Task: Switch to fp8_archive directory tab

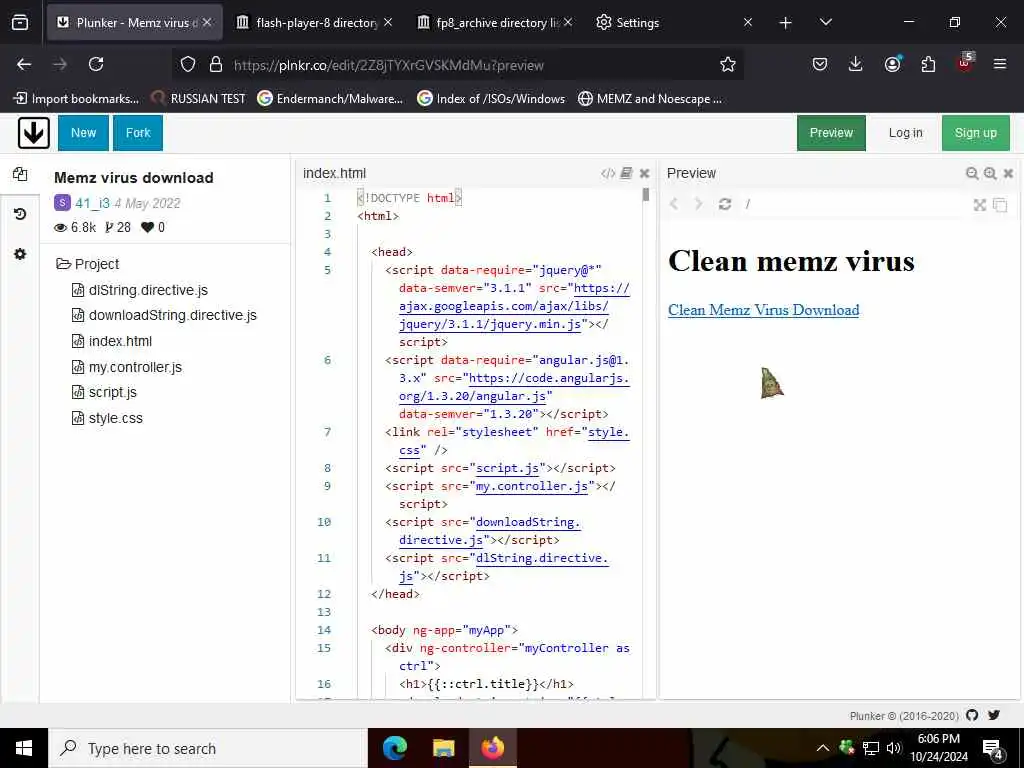Action: (494, 22)
